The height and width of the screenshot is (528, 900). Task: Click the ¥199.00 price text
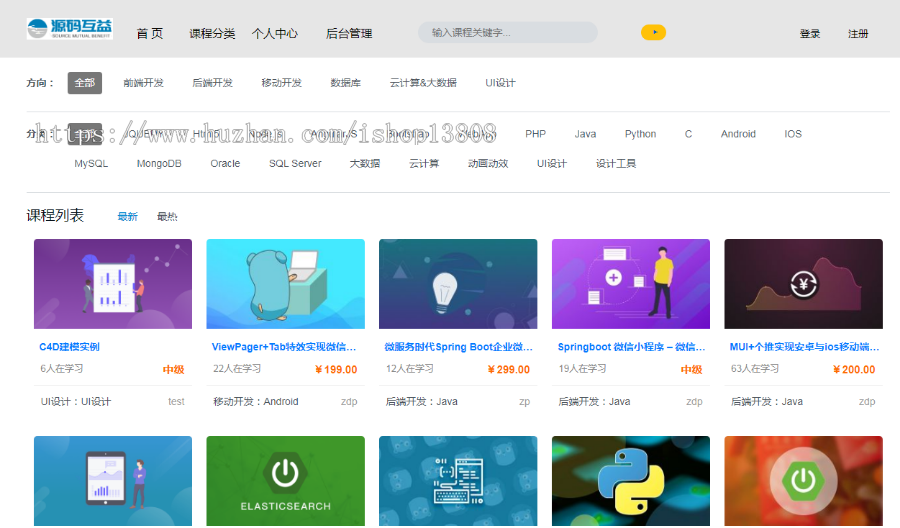pos(336,370)
